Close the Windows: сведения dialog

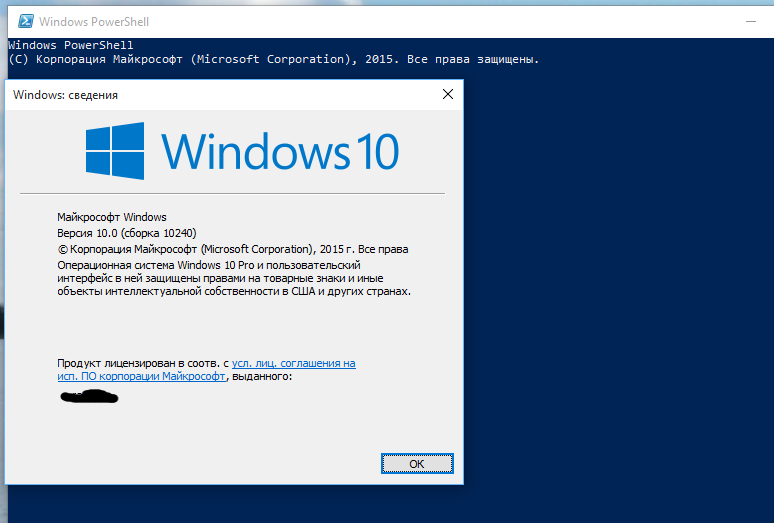pos(448,94)
